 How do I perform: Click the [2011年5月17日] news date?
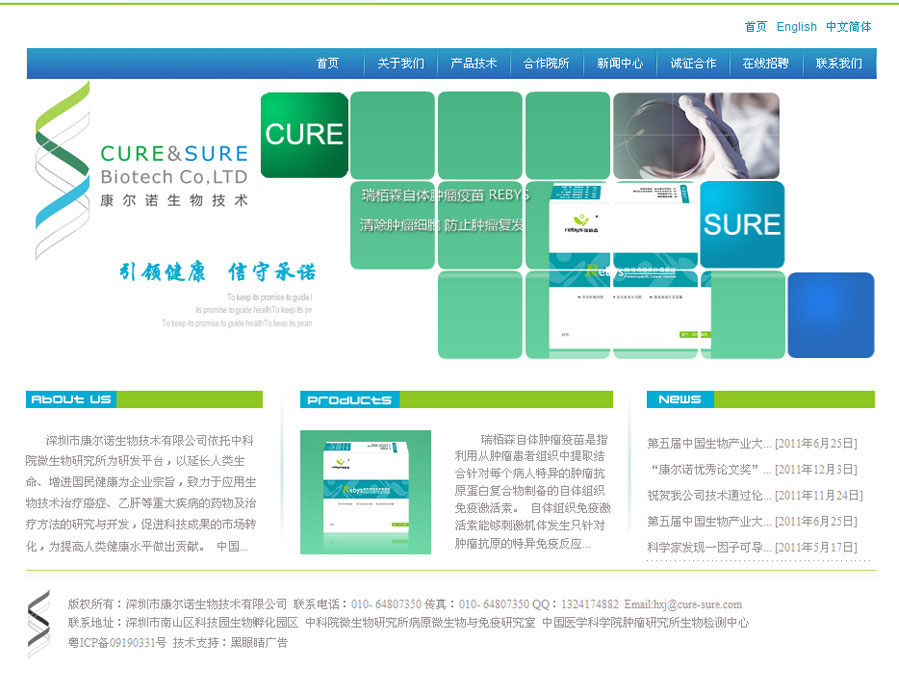(816, 547)
